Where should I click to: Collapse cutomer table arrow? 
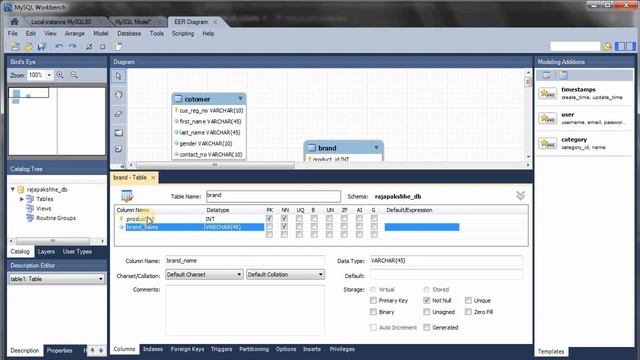tap(240, 98)
